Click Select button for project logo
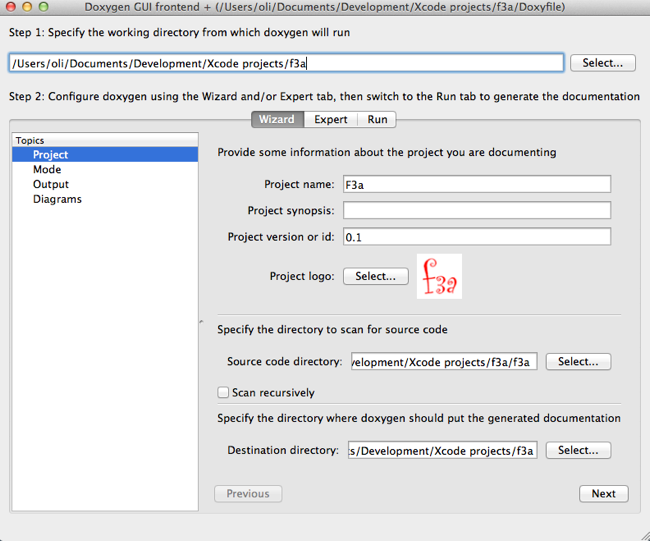Screen dimensions: 650x541 point(375,276)
